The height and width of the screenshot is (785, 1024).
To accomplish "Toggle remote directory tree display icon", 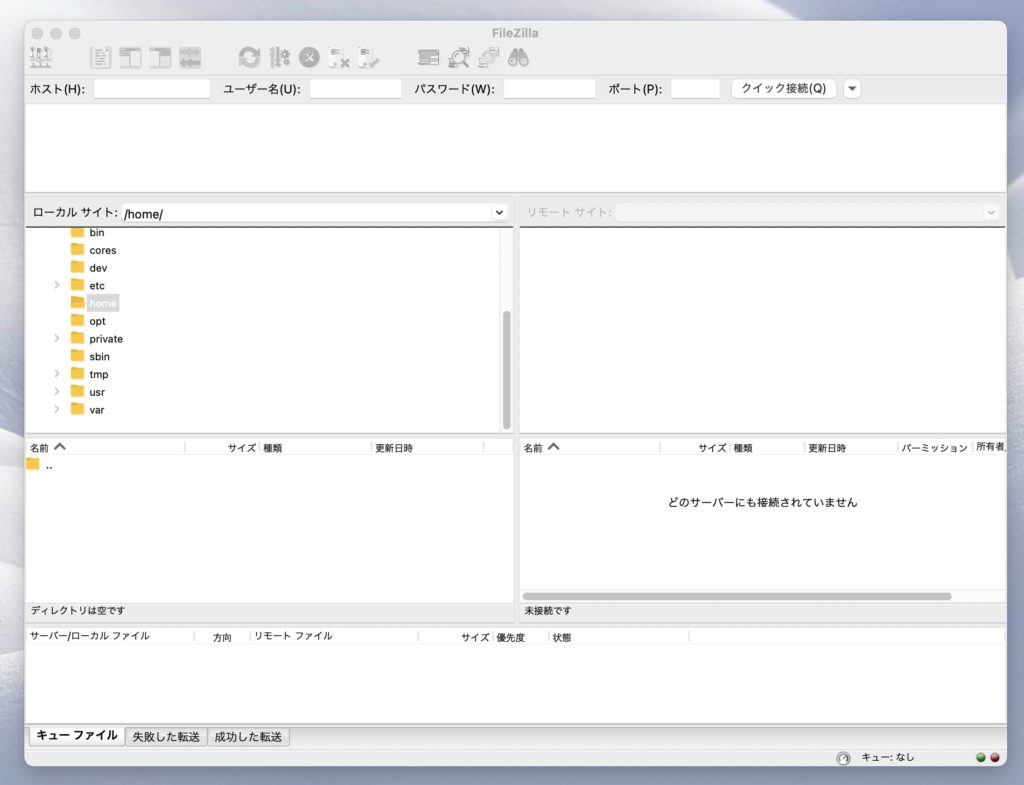I will 160,58.
